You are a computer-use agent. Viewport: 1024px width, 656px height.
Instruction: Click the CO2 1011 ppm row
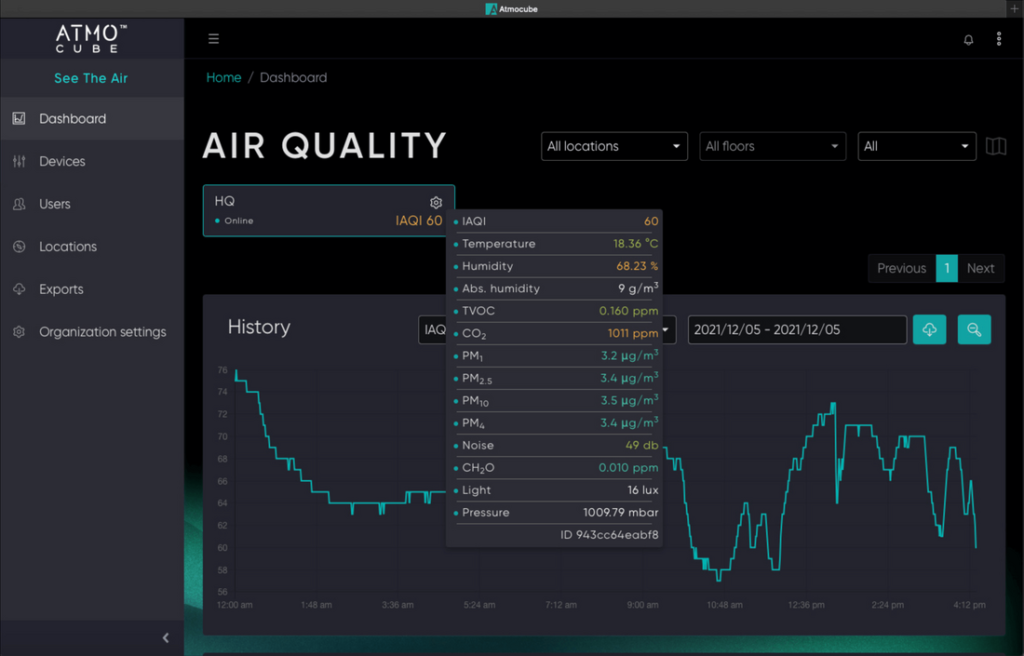(x=556, y=333)
